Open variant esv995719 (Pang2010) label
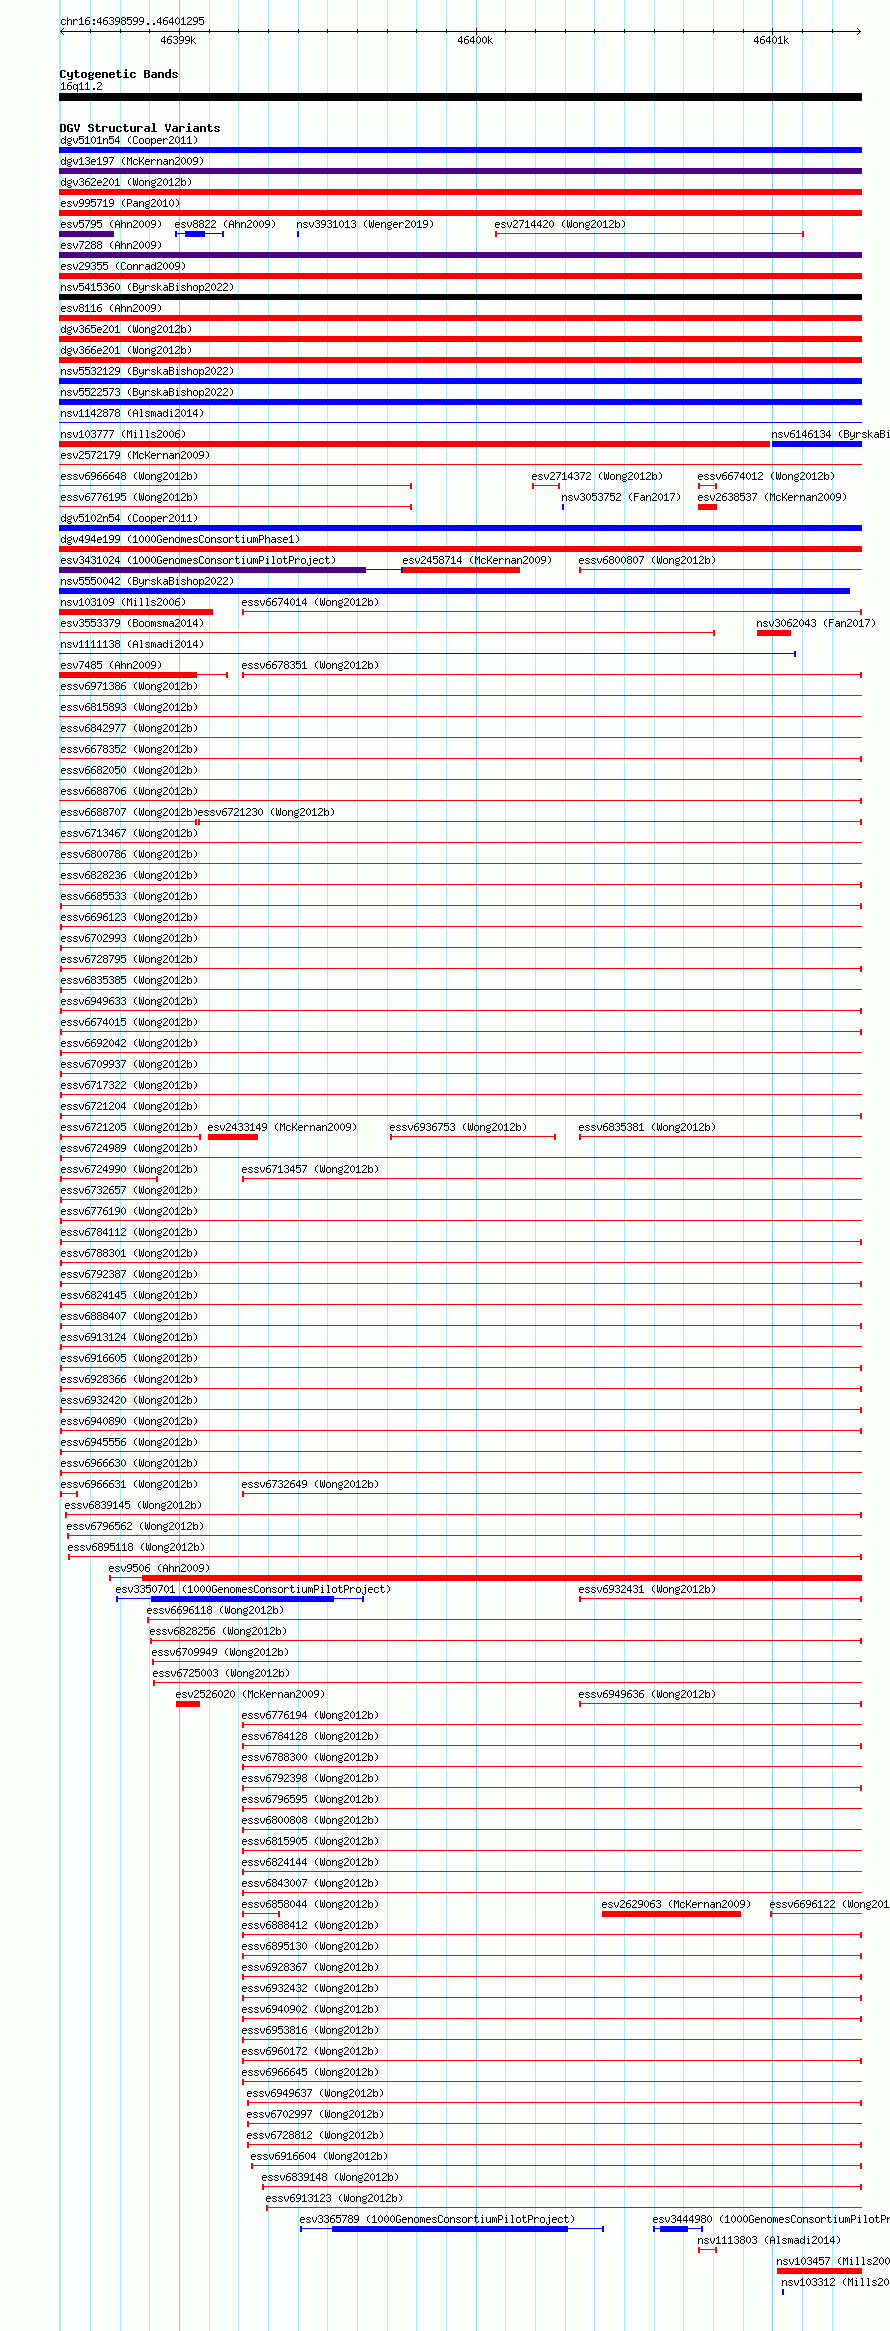 (120, 203)
